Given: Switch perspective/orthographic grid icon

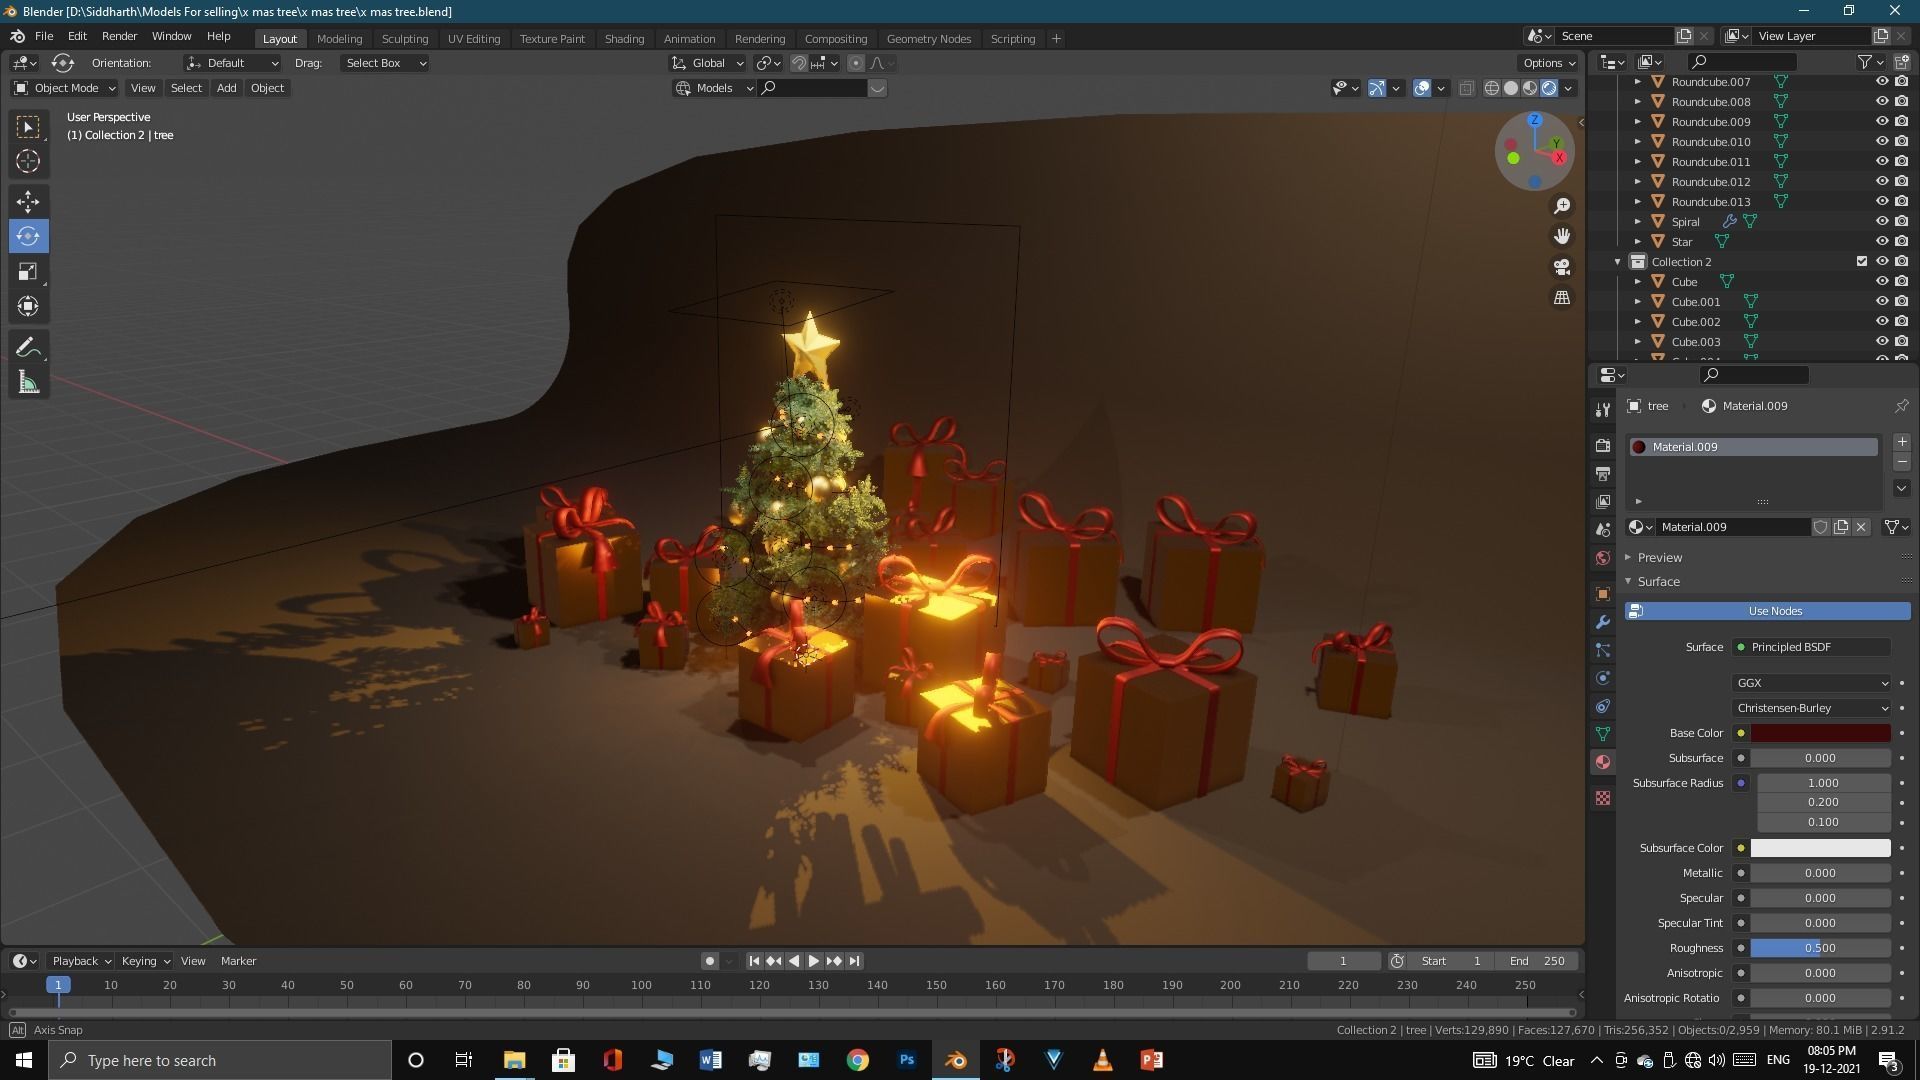Looking at the screenshot, I should click(x=1561, y=298).
